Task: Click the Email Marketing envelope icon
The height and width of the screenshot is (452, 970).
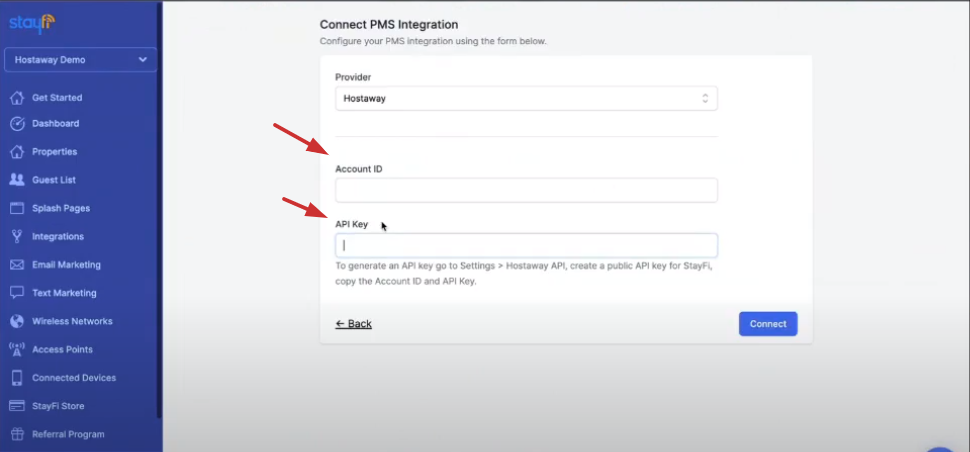Action: [x=17, y=265]
